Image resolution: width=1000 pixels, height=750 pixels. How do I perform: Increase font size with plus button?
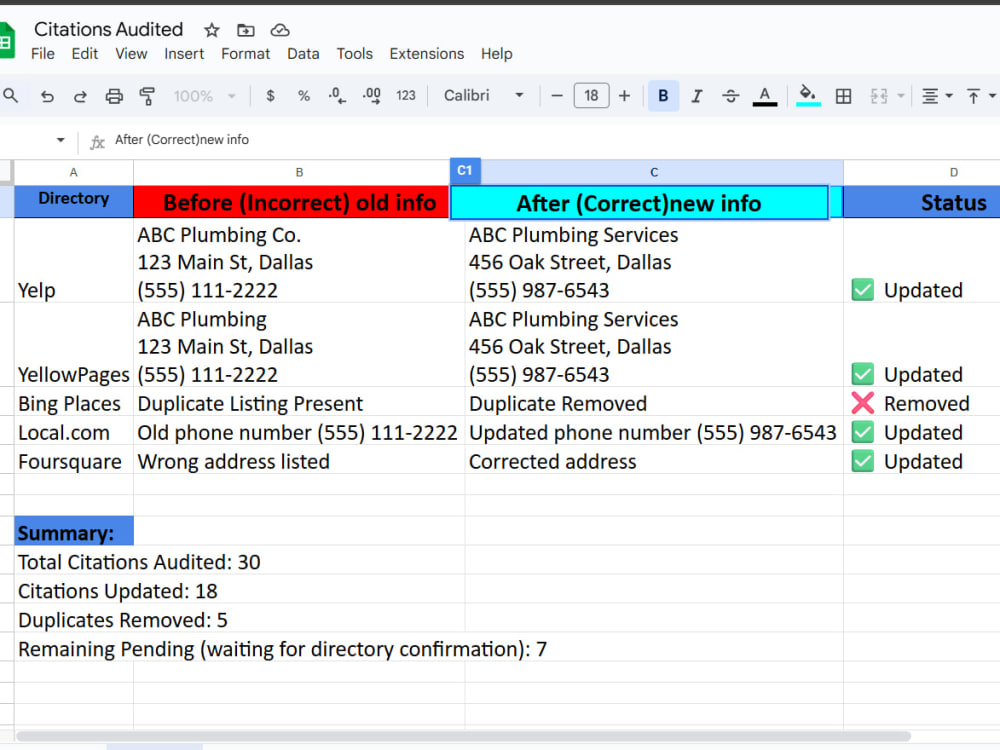tap(624, 96)
